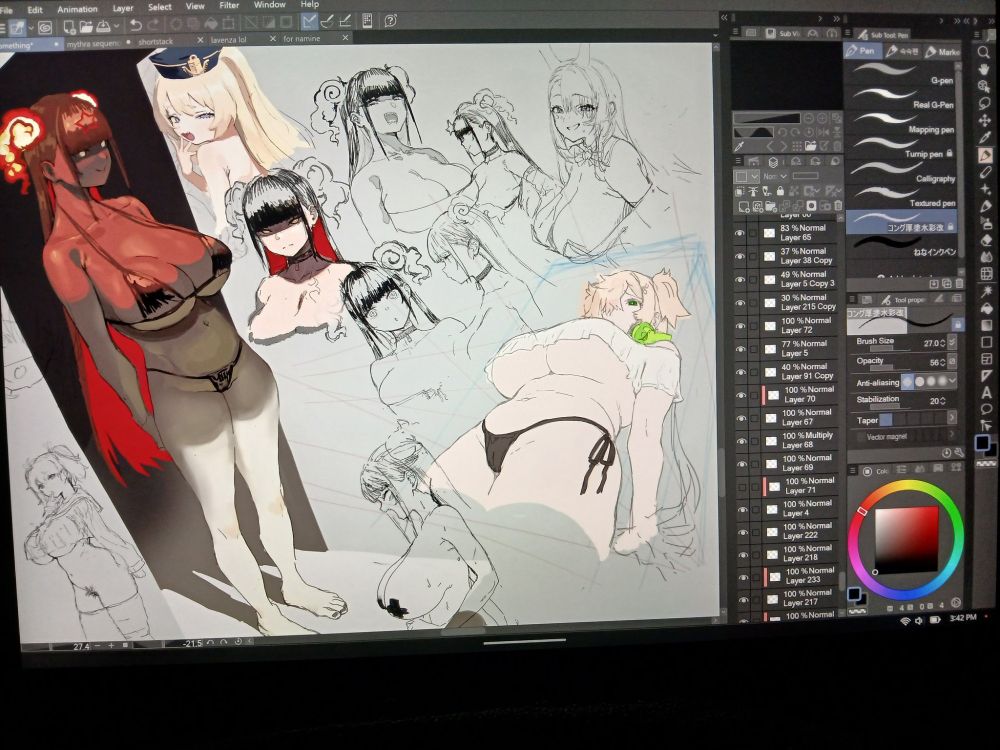The width and height of the screenshot is (1000, 750).
Task: Switch to shortstack document tab
Action: [155, 41]
